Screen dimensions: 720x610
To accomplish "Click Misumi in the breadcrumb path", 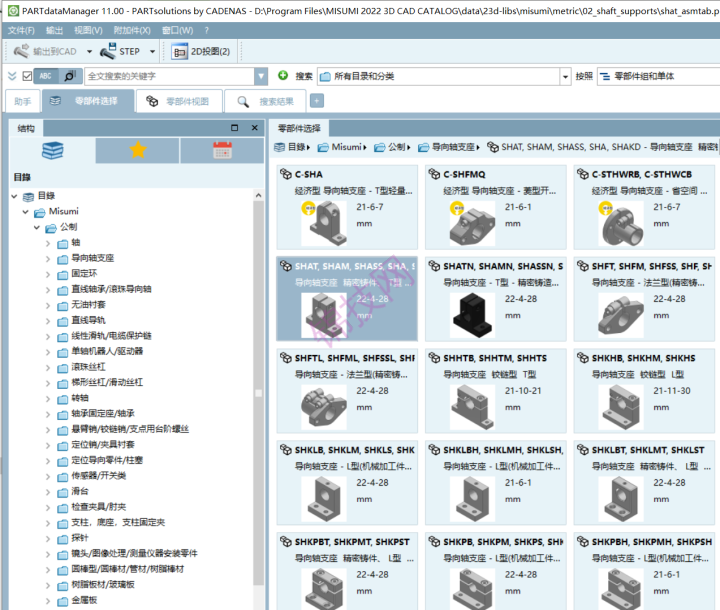I will point(347,147).
